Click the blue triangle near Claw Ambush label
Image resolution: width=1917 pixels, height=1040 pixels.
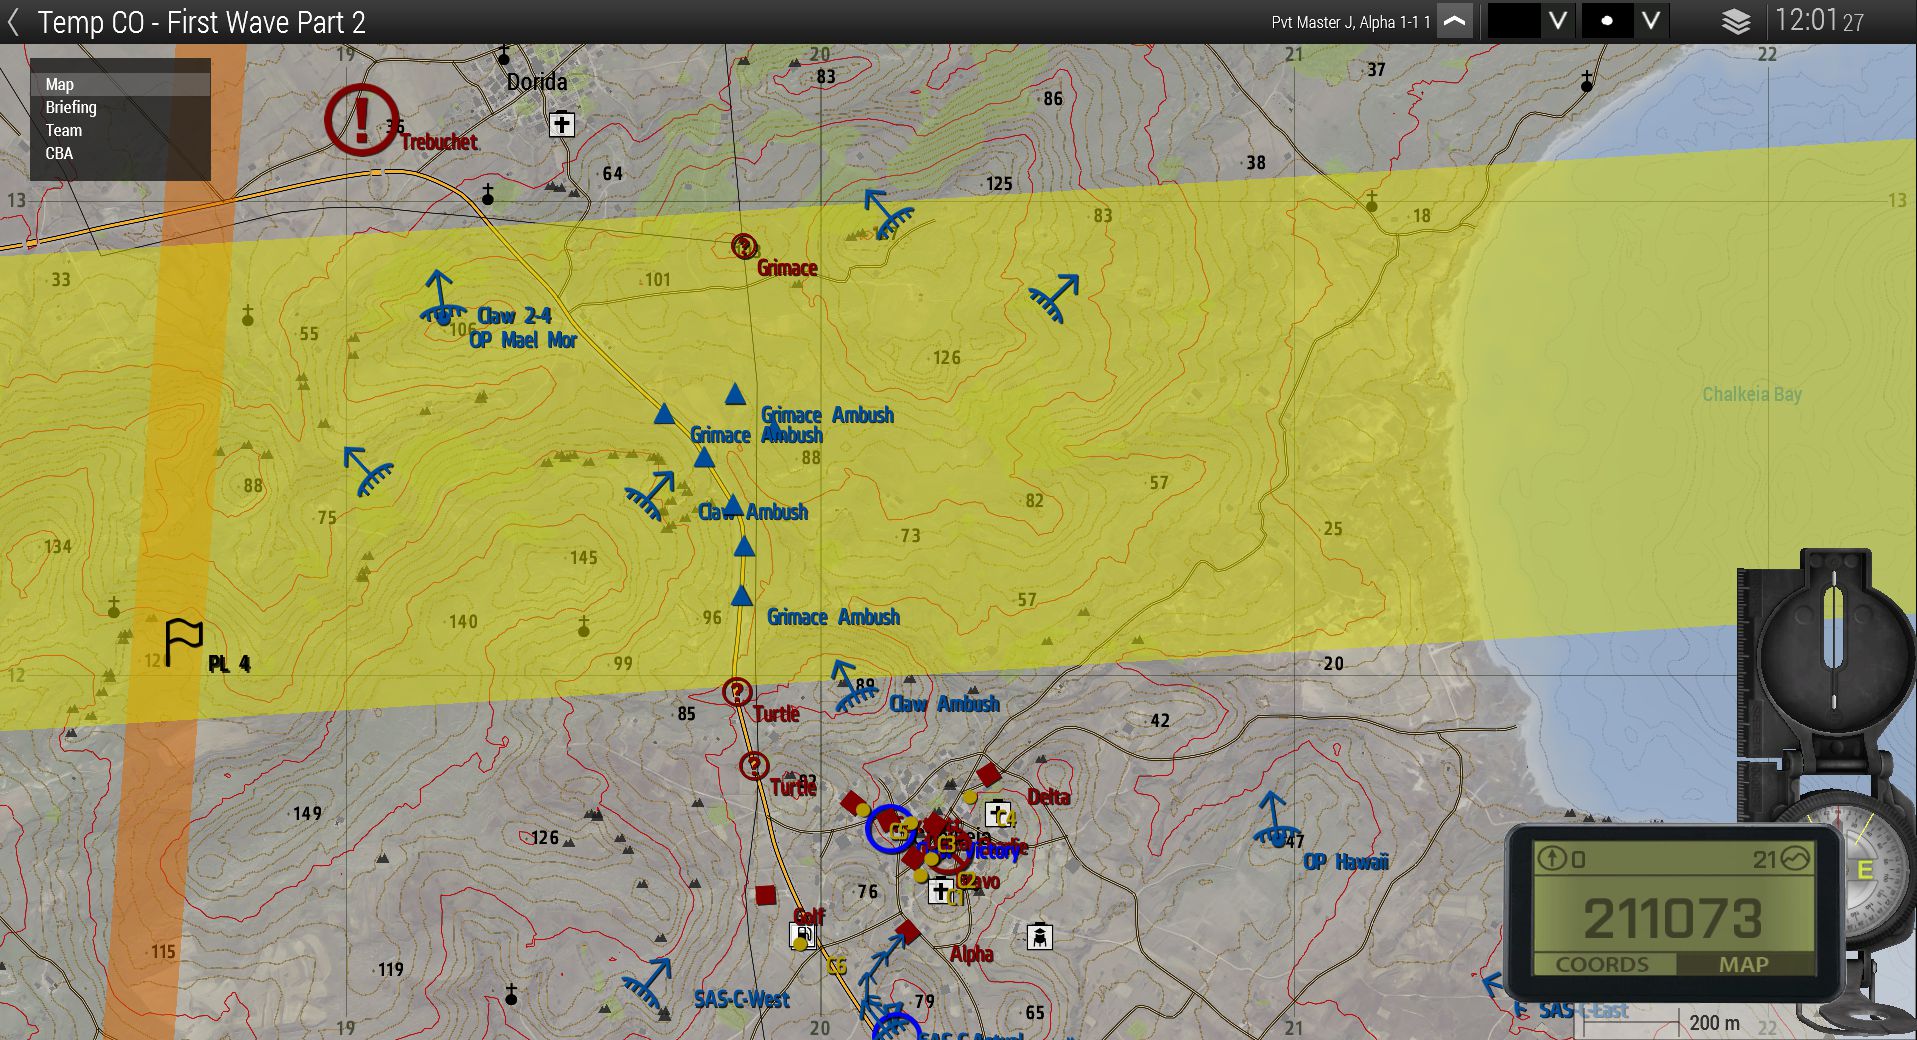click(x=733, y=505)
